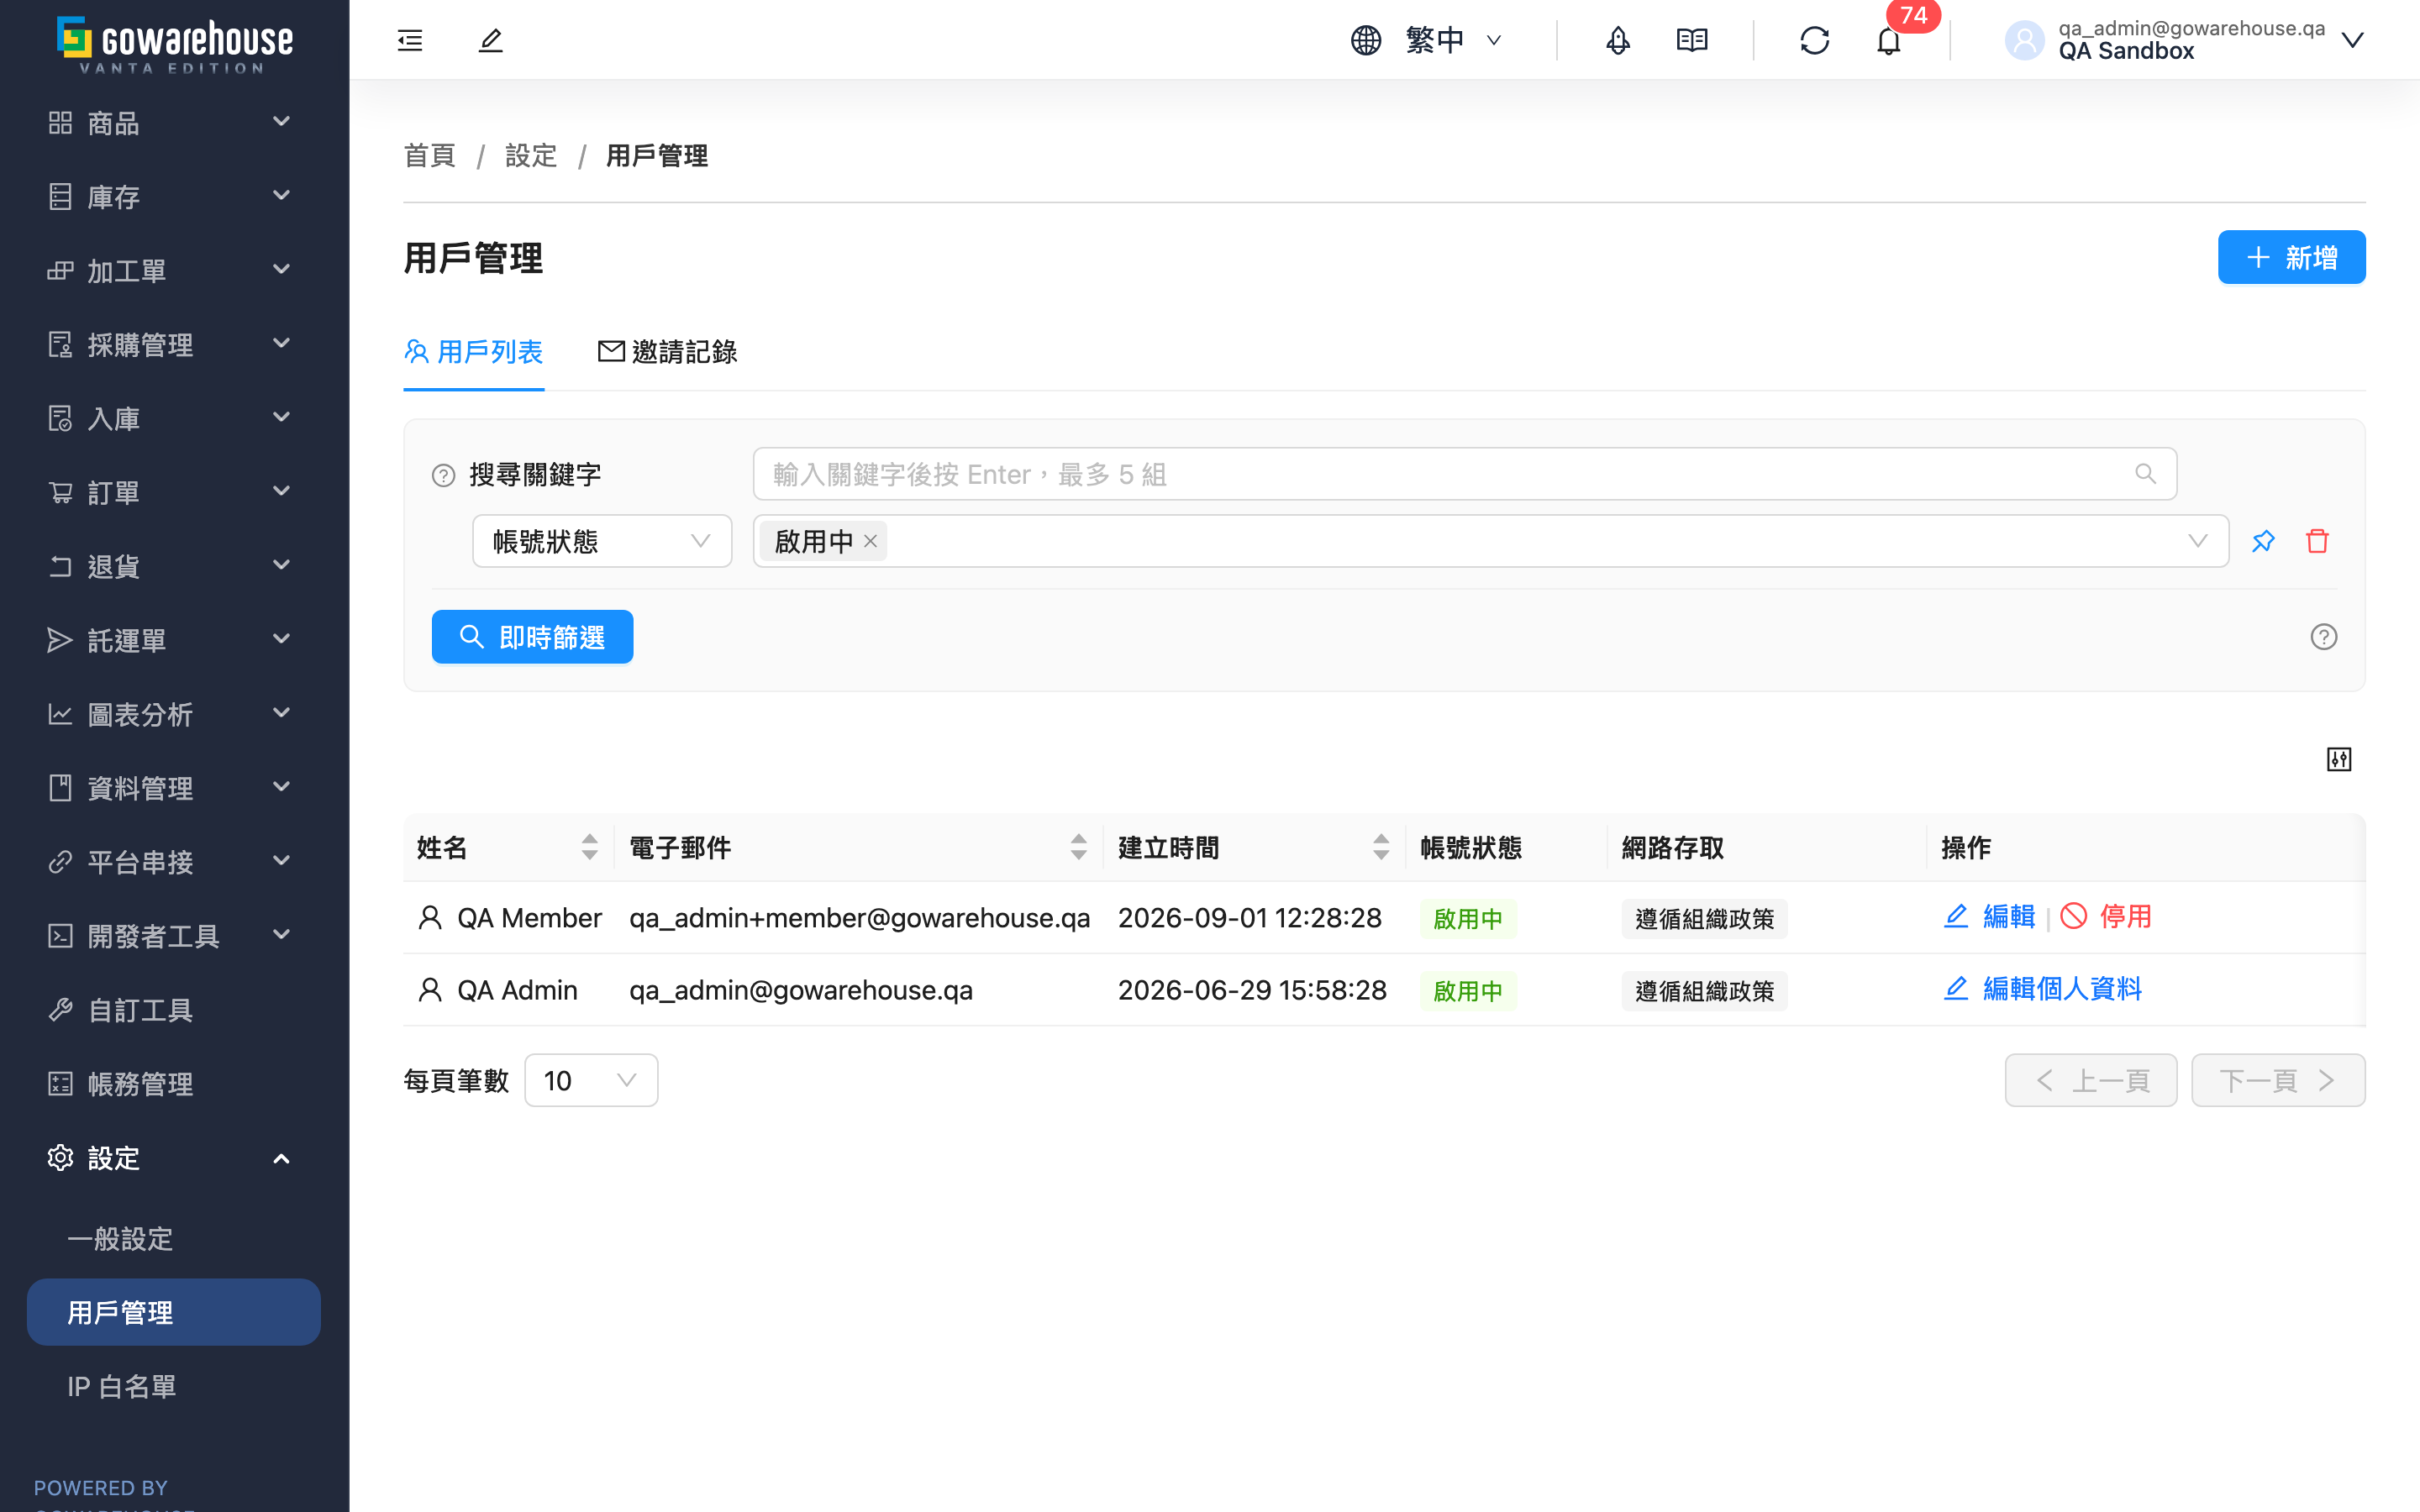The image size is (2420, 1512).
Task: Pin the 帳號狀態 filter row
Action: 2263,541
